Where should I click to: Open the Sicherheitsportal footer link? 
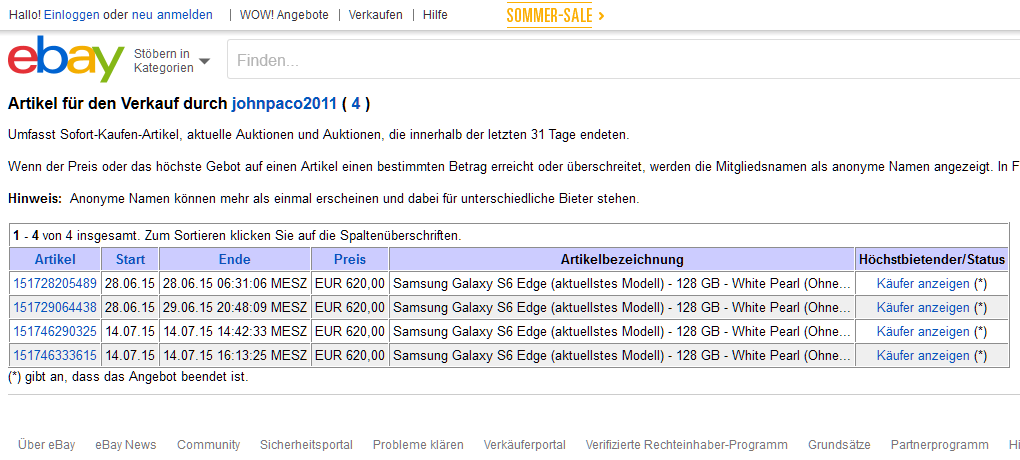coord(306,445)
